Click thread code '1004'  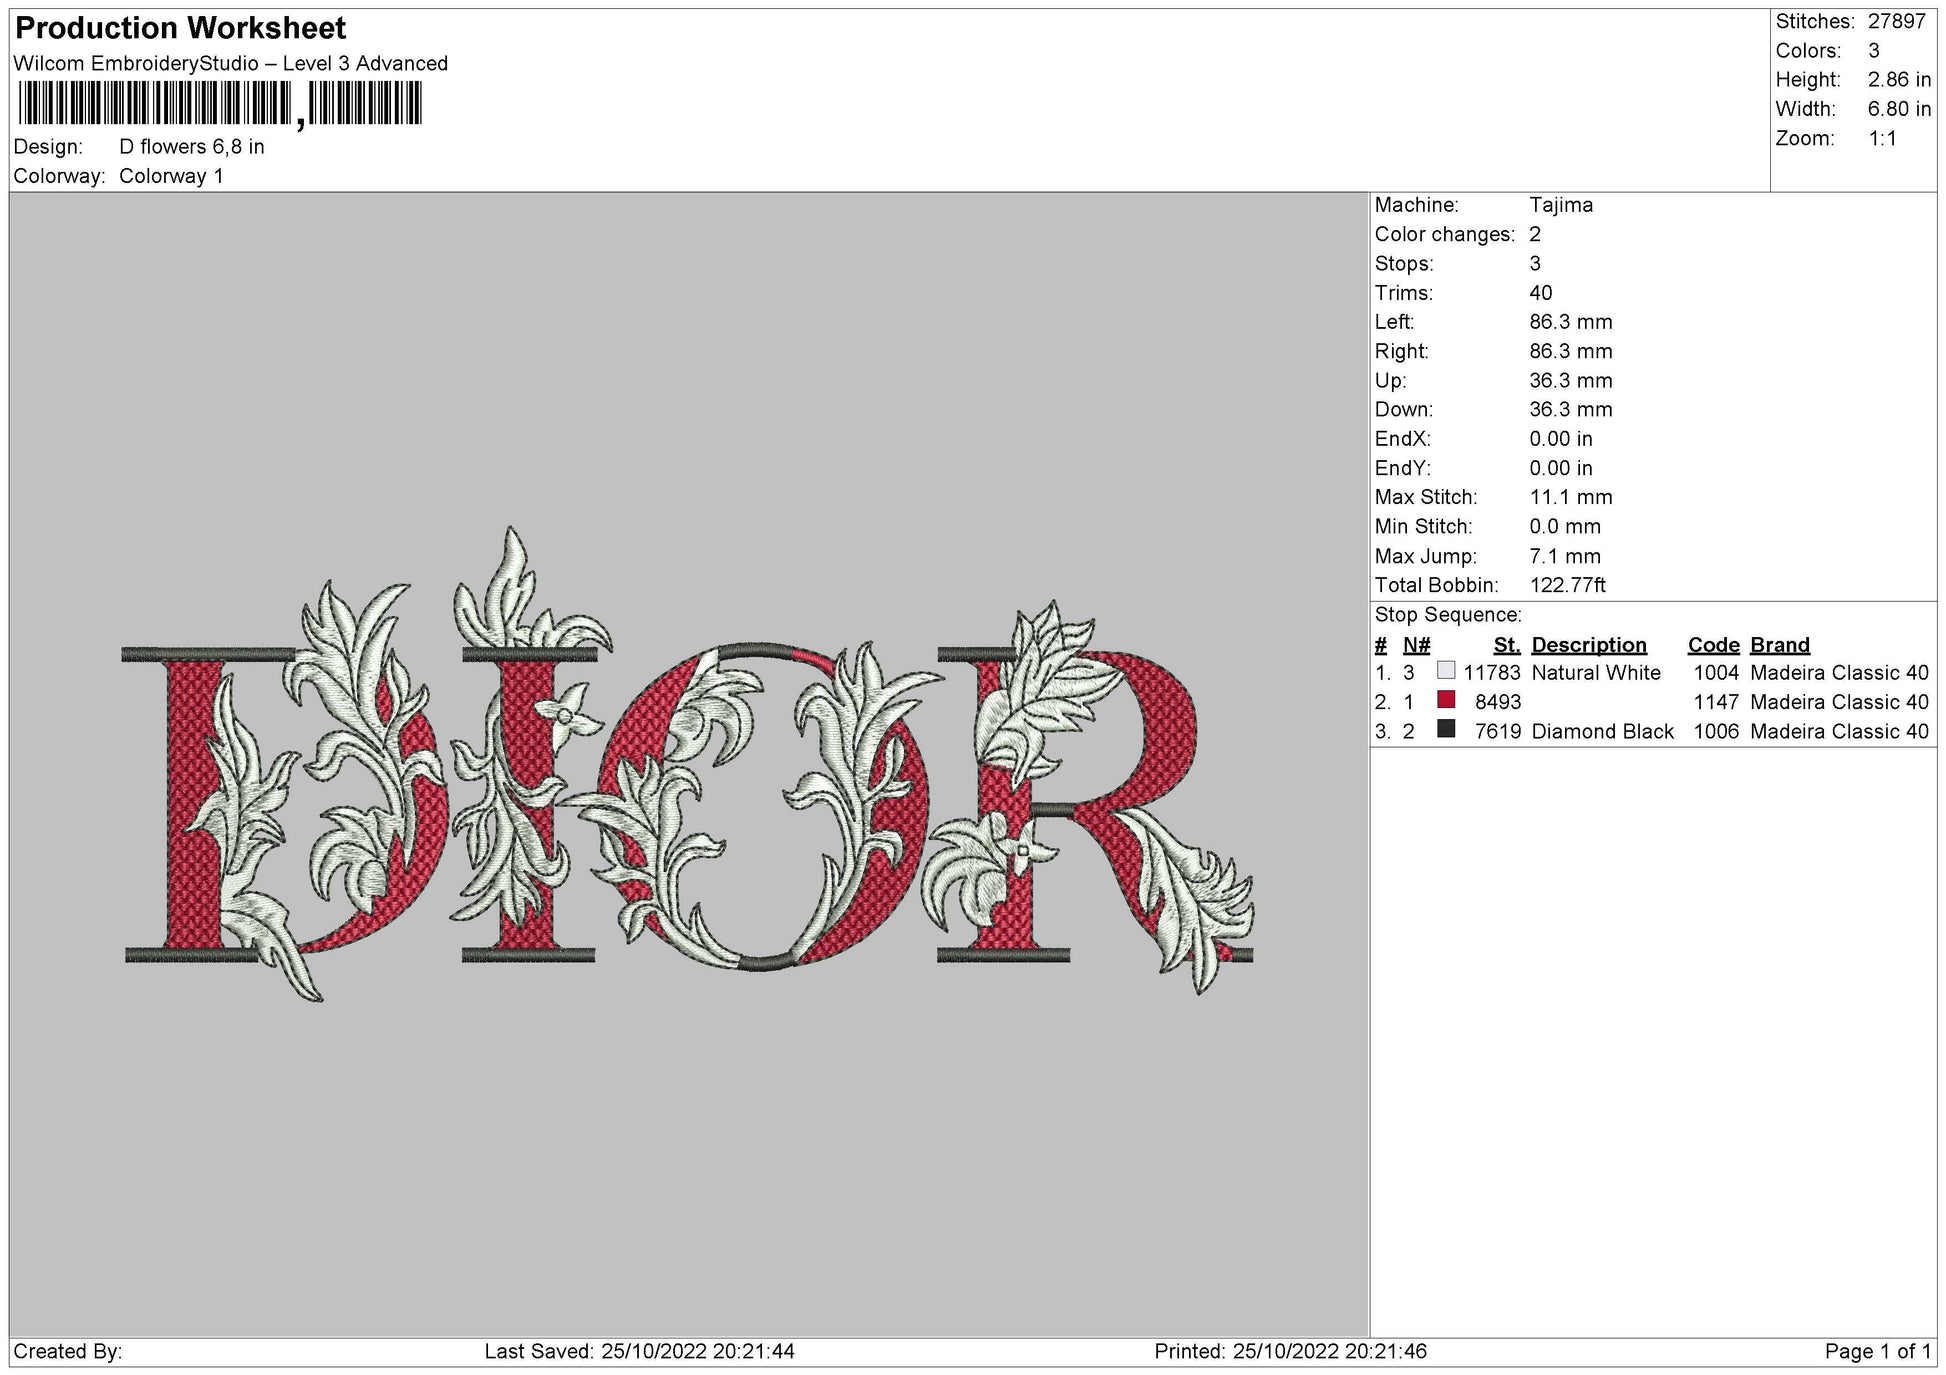click(1716, 673)
